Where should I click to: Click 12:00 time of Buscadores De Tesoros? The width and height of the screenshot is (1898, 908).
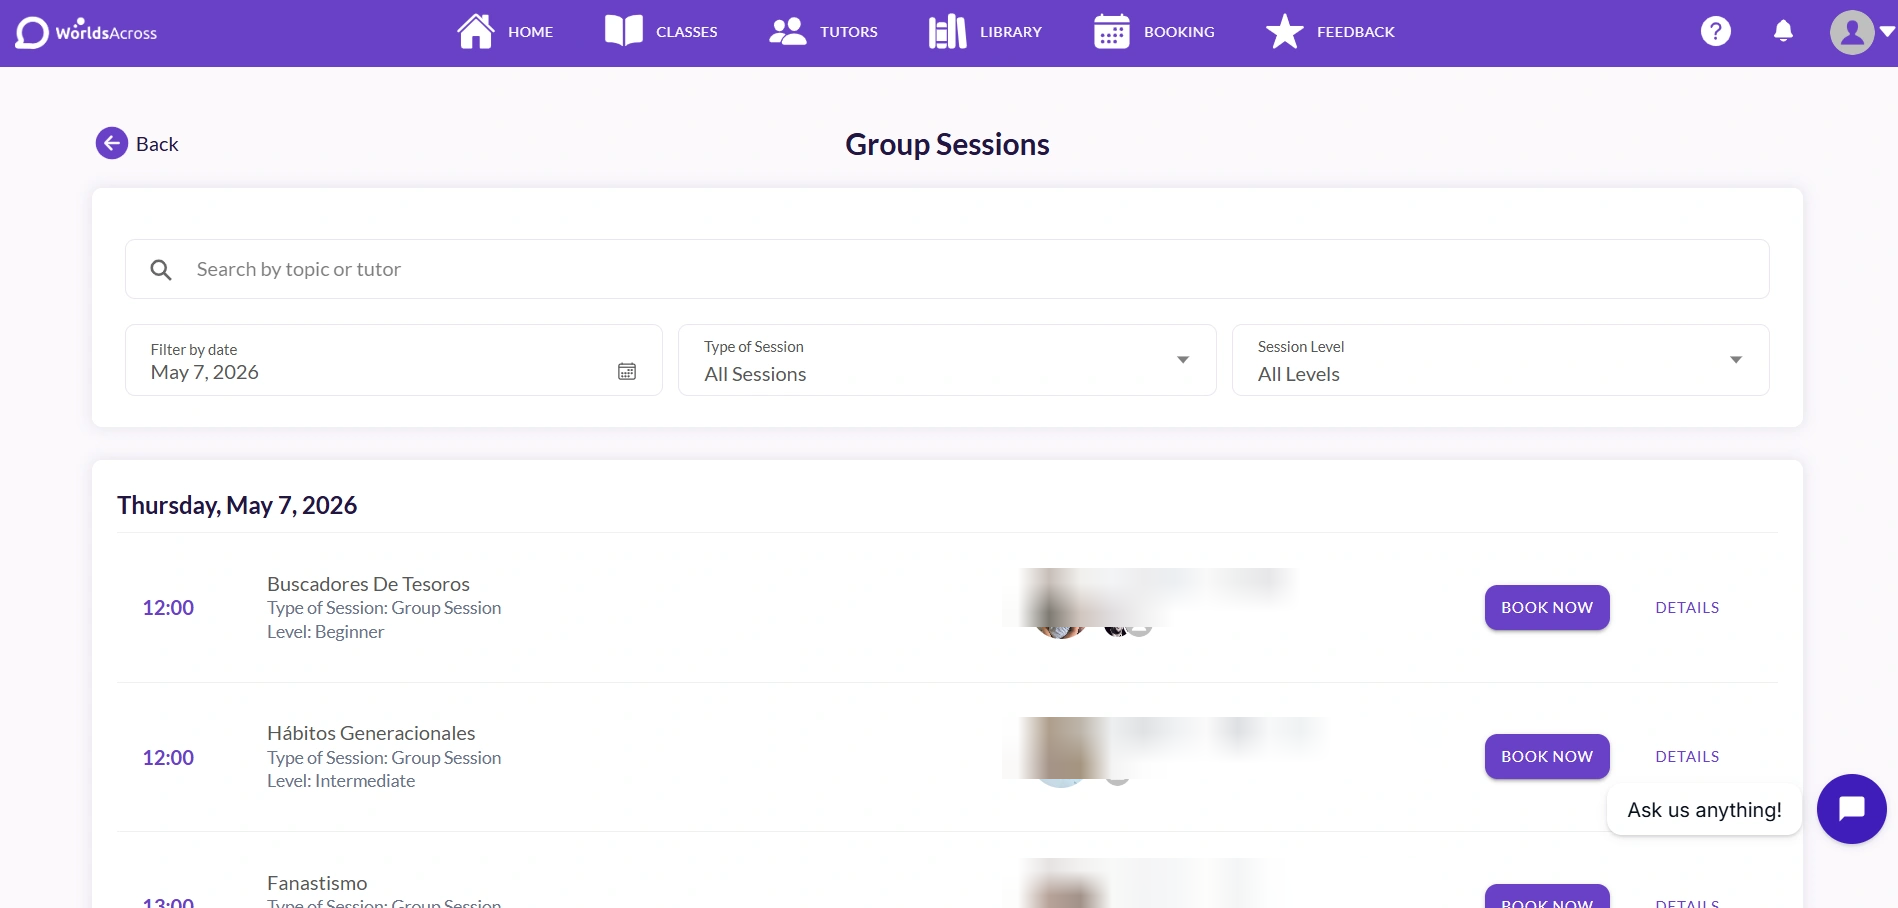(168, 608)
